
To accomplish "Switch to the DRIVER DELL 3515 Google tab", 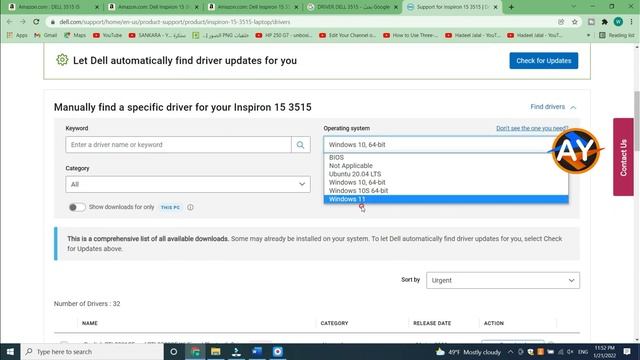I will click(x=353, y=7).
